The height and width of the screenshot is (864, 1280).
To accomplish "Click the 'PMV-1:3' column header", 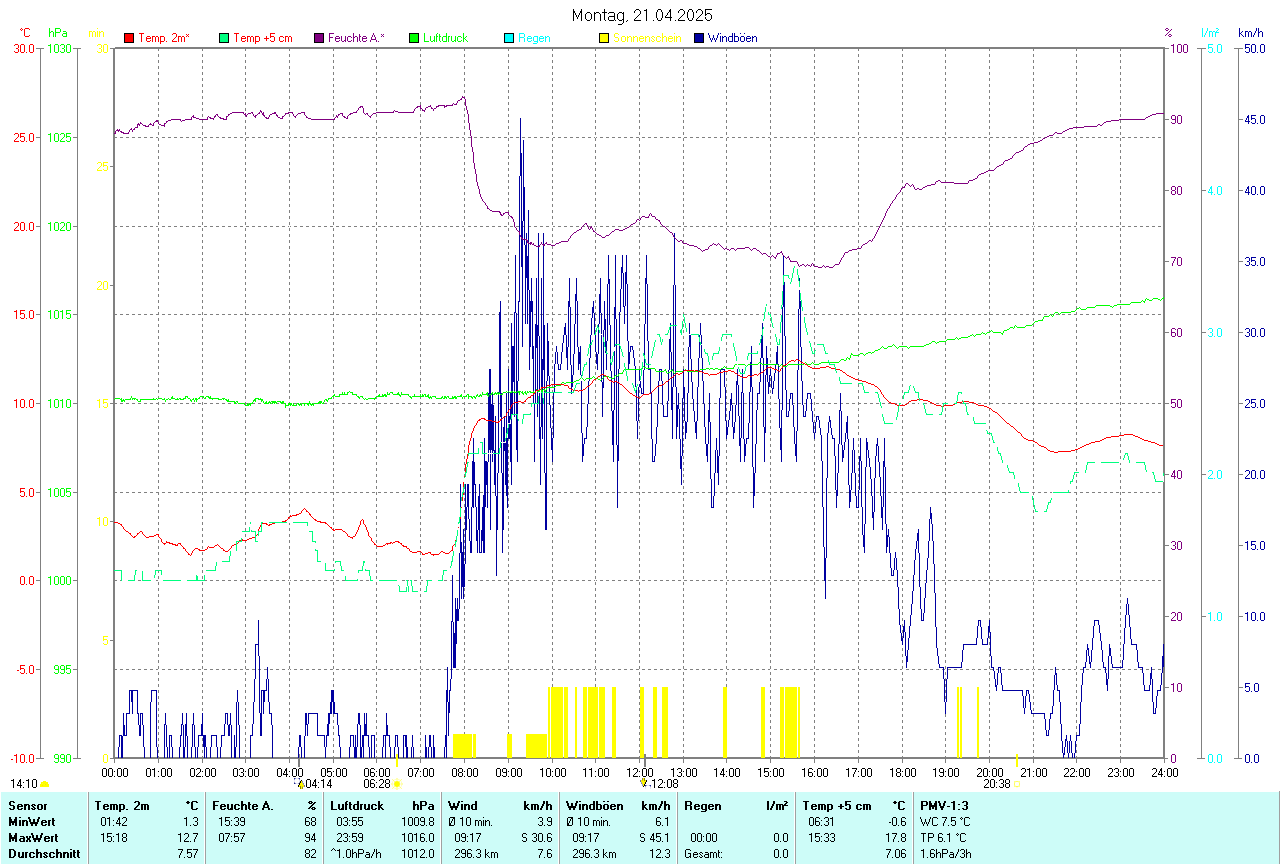I will (x=945, y=805).
